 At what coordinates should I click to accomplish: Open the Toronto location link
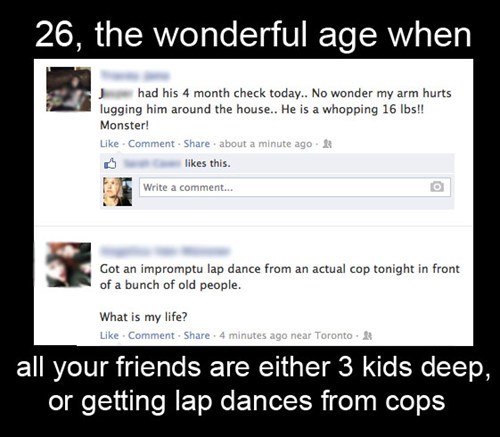click(333, 335)
